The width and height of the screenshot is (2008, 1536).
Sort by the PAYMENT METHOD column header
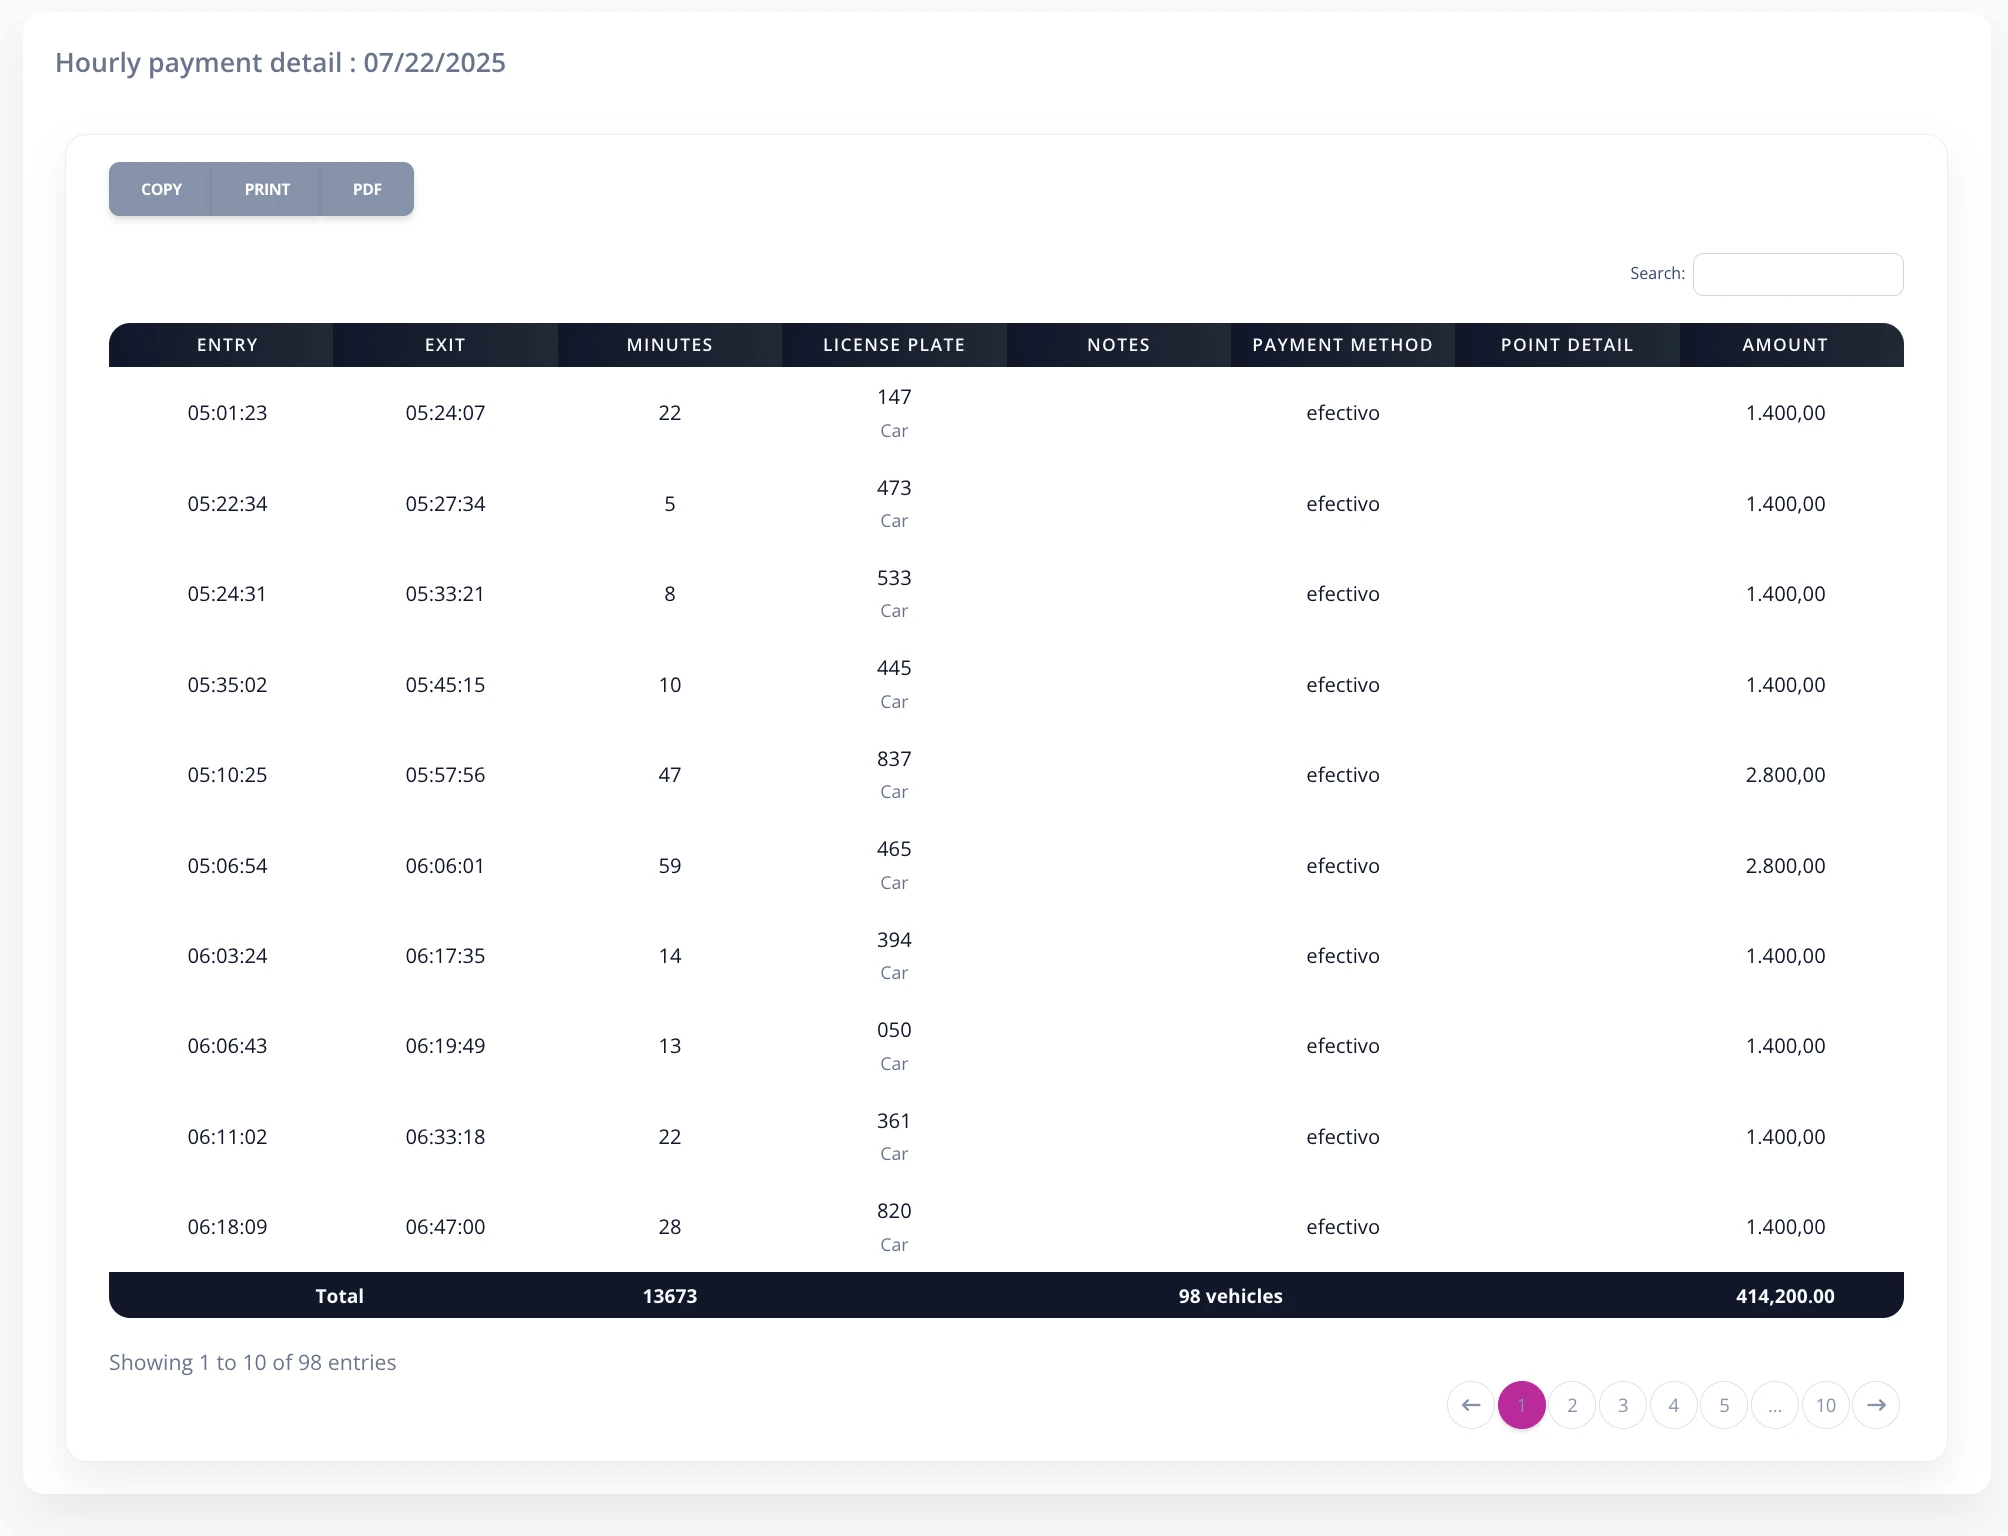pos(1342,345)
